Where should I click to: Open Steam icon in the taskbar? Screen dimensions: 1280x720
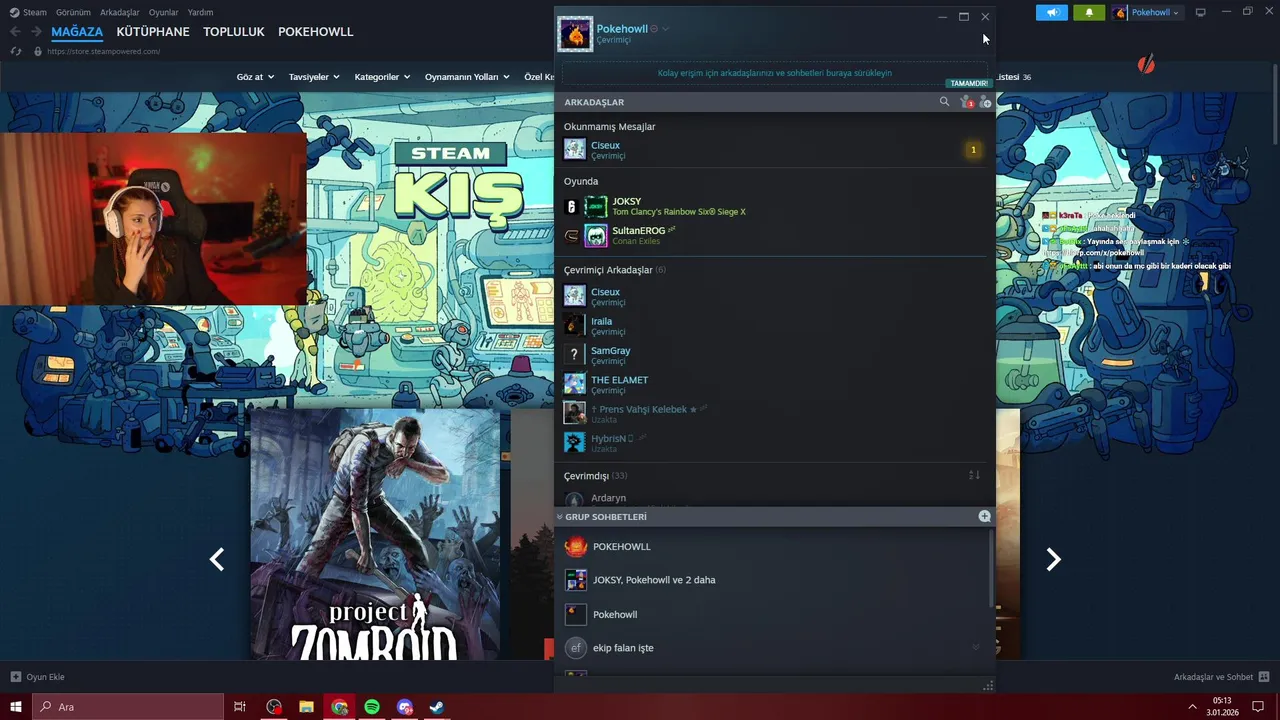[x=437, y=707]
